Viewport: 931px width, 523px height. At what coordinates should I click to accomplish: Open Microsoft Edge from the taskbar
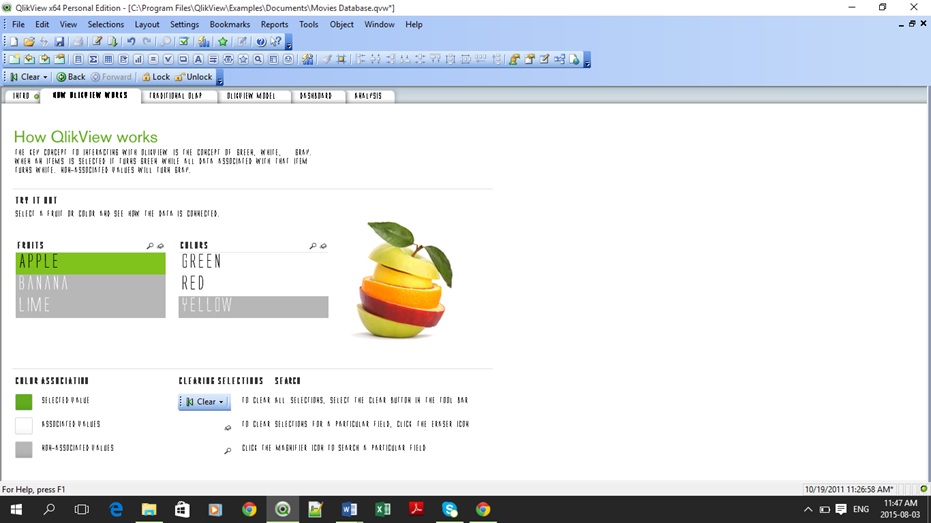click(x=116, y=509)
